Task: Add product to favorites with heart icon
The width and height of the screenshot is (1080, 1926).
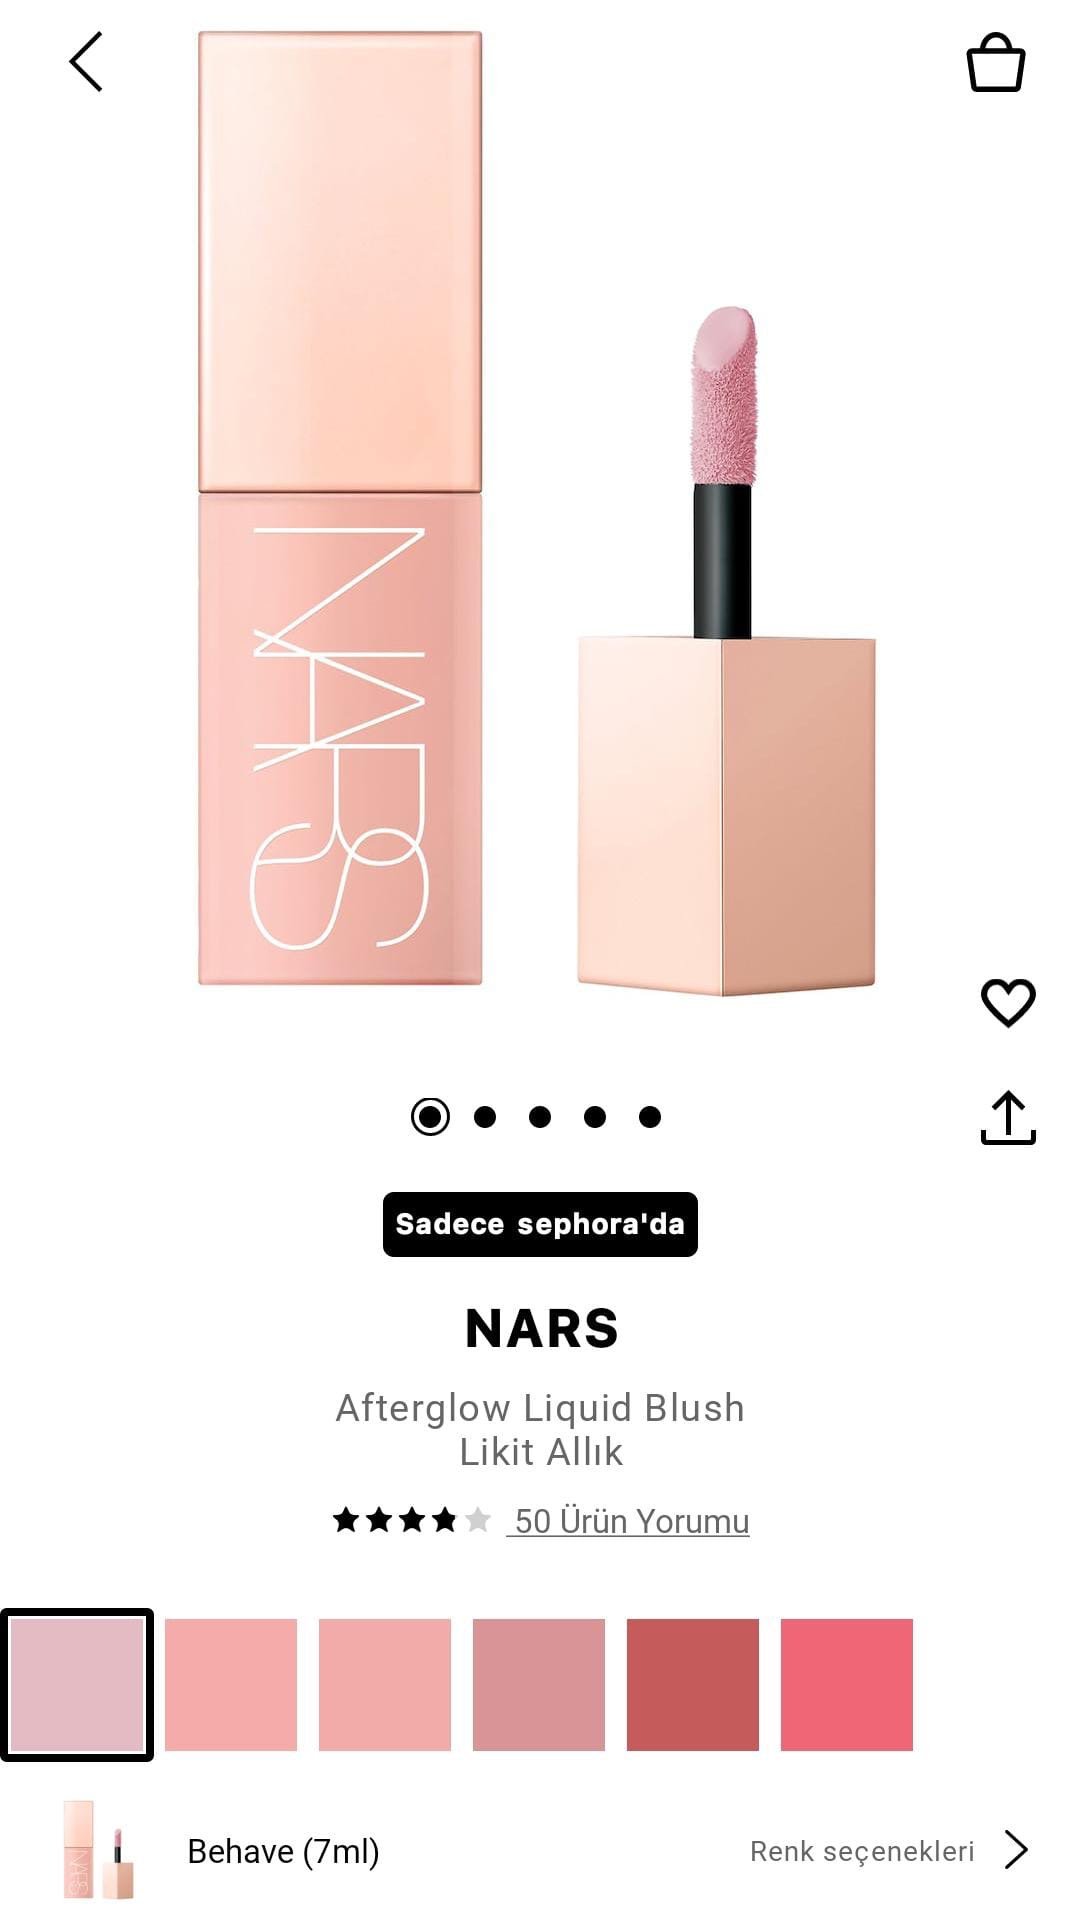Action: click(1008, 1002)
